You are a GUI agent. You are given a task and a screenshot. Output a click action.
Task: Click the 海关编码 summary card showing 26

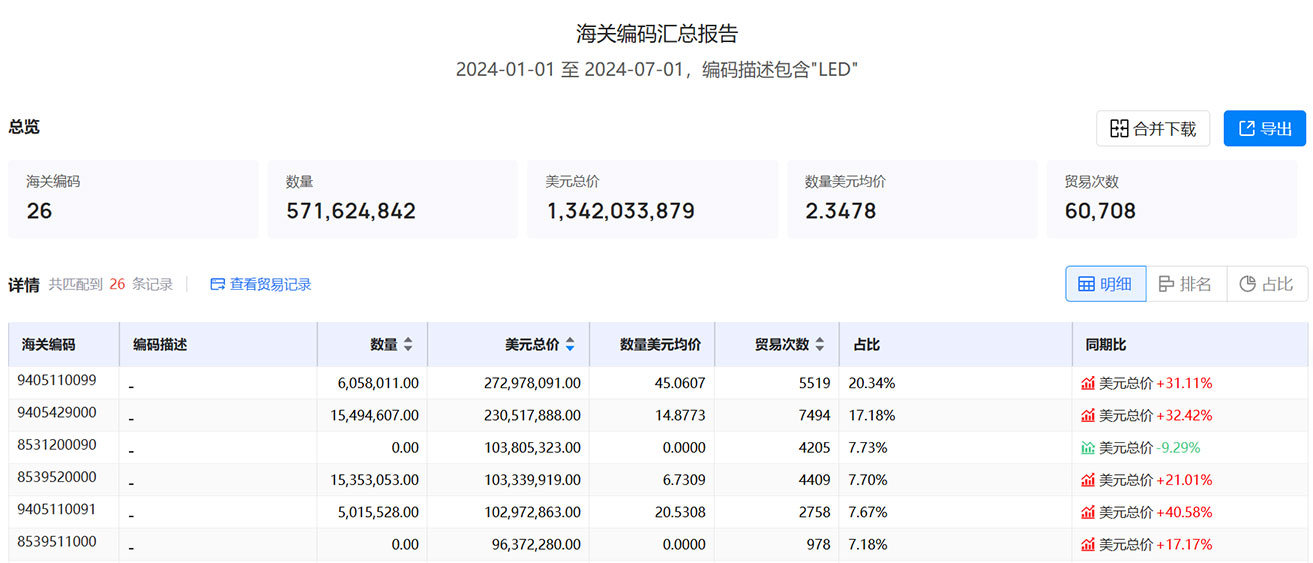[x=133, y=199]
